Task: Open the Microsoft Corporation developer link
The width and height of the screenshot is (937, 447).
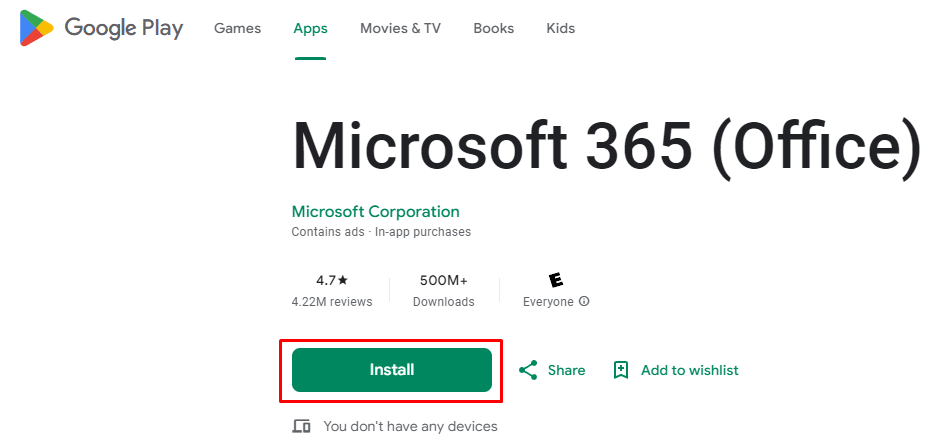Action: [x=375, y=212]
